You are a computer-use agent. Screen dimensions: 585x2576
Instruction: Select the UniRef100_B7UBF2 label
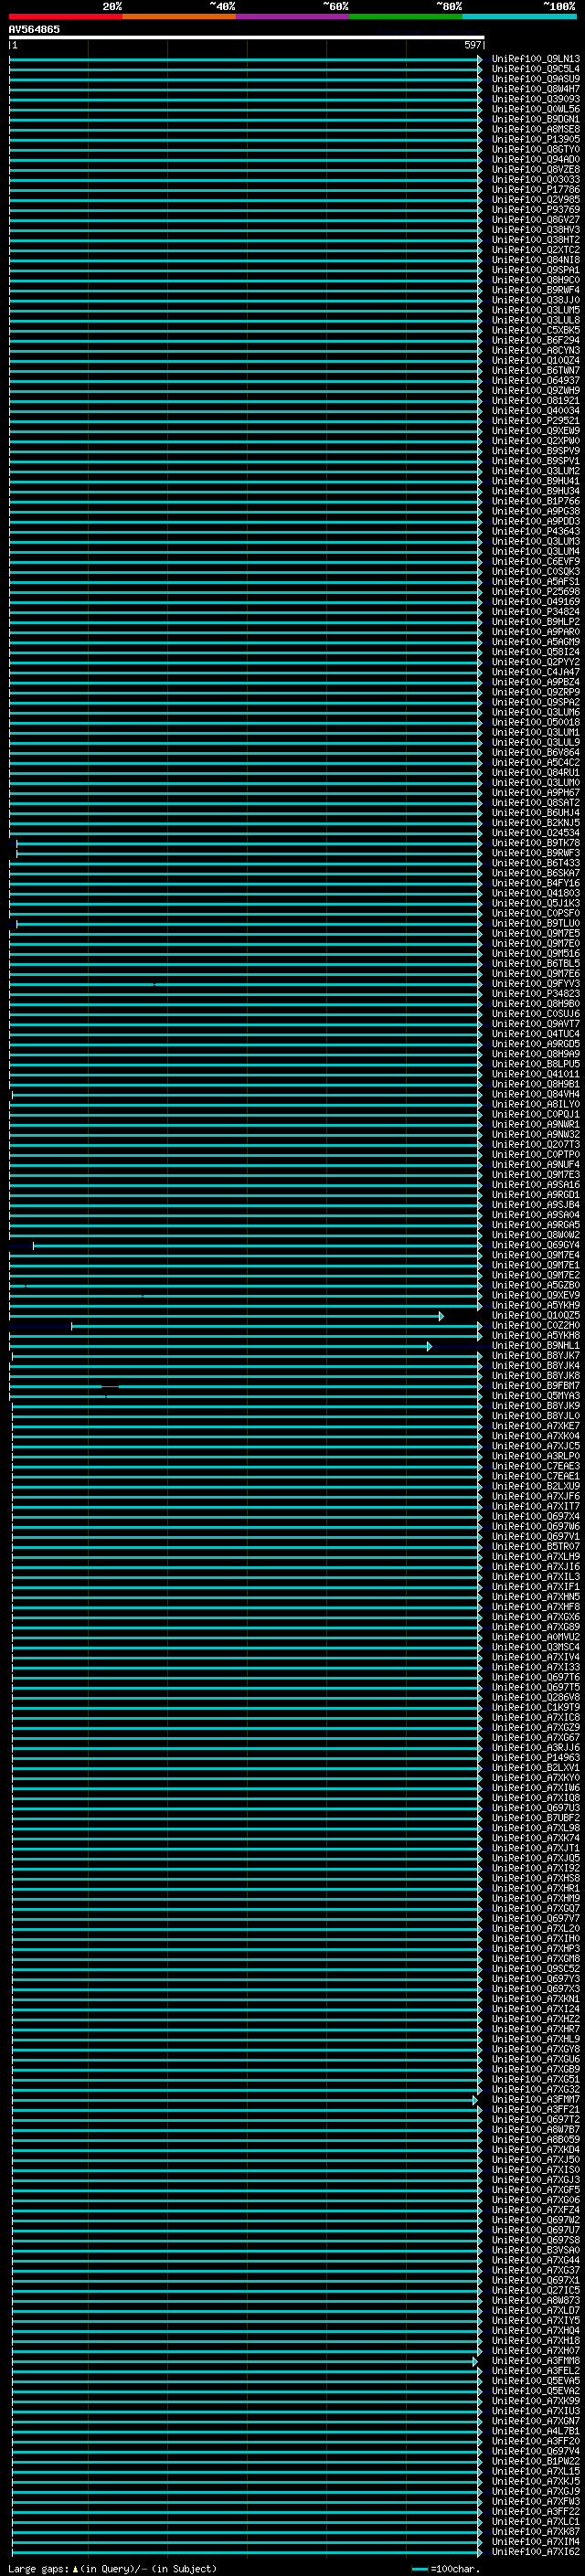535,1818
